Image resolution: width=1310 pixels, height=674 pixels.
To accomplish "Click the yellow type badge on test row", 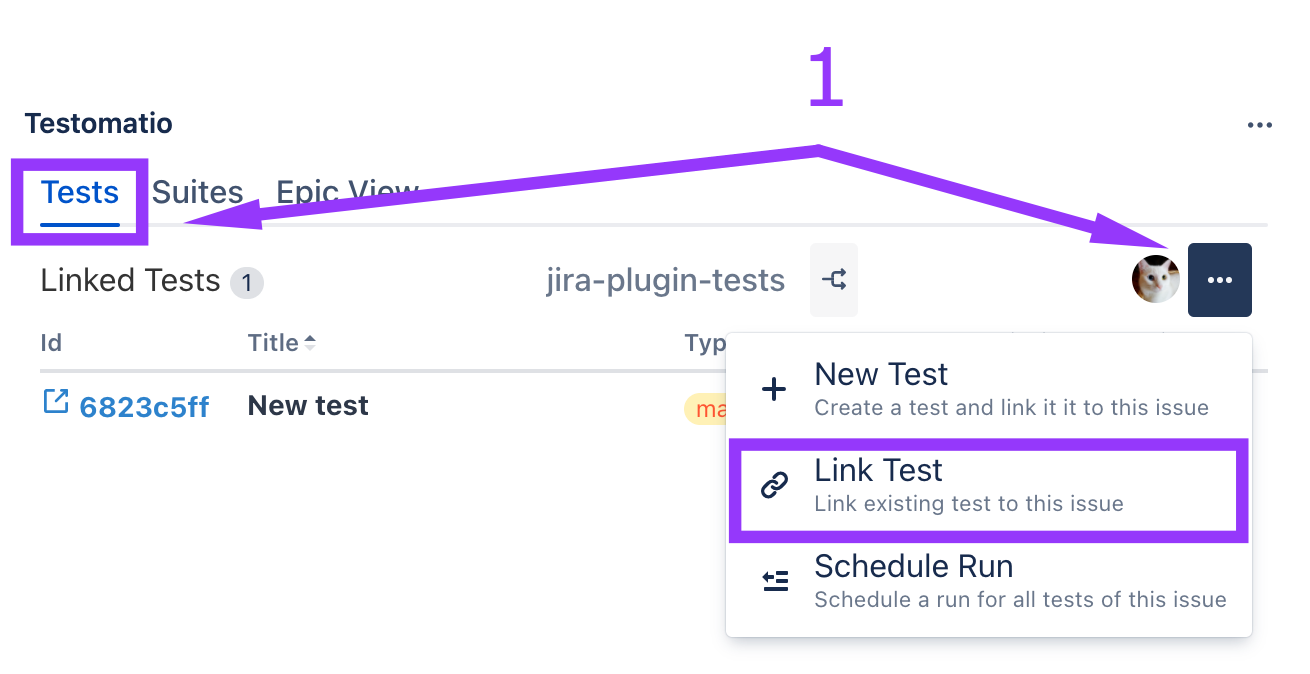I will 706,409.
